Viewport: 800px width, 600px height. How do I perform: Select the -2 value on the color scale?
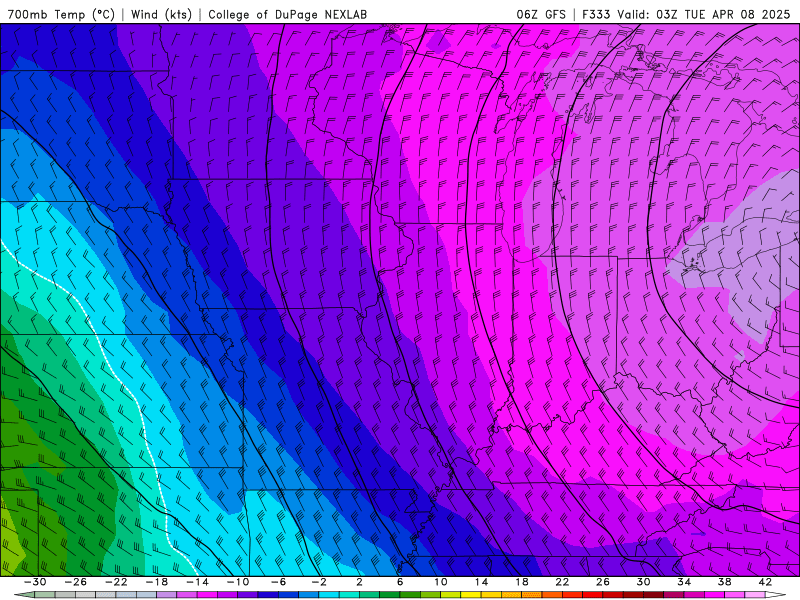pos(319,582)
